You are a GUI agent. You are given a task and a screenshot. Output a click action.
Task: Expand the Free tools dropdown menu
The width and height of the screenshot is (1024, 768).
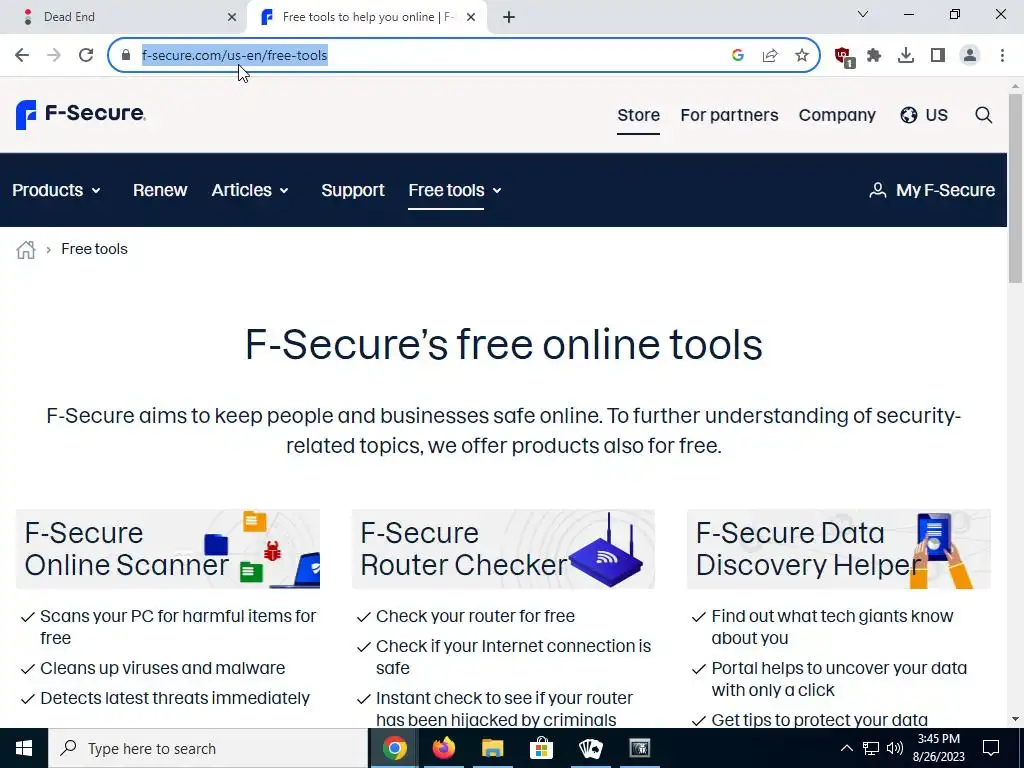455,190
